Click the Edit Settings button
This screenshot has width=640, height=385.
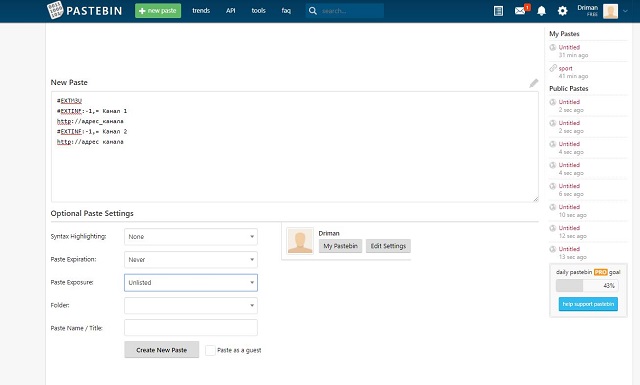[388, 246]
